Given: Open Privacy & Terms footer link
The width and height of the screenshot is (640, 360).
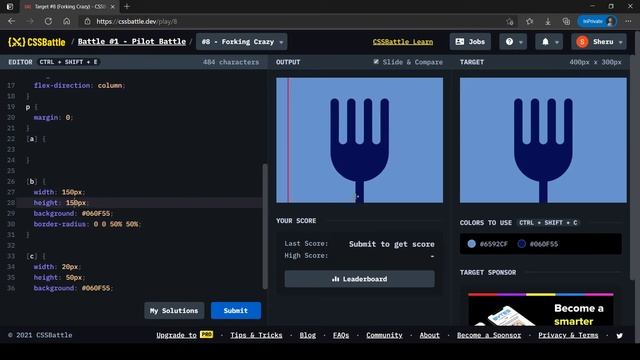Looking at the screenshot, I should point(568,335).
